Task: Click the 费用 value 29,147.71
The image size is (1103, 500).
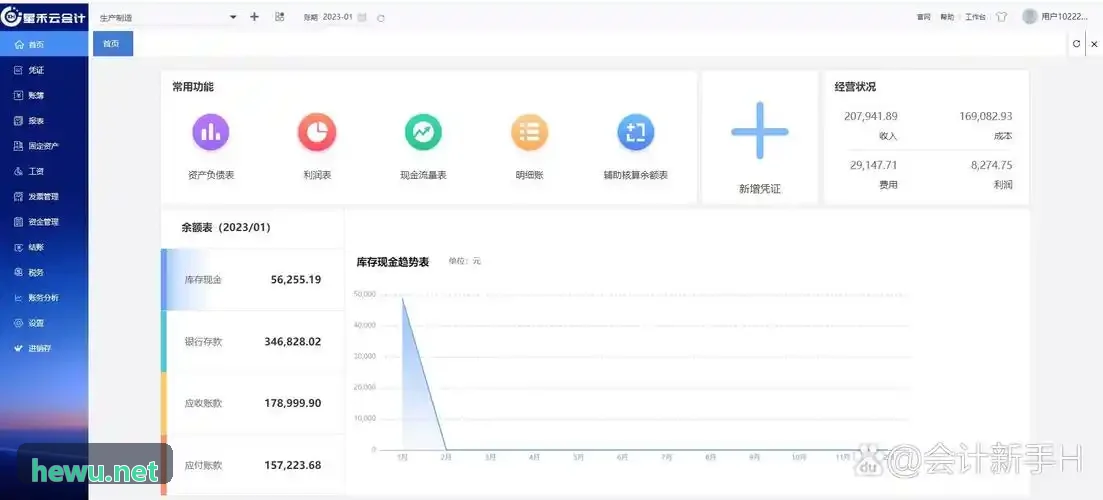Action: (874, 165)
